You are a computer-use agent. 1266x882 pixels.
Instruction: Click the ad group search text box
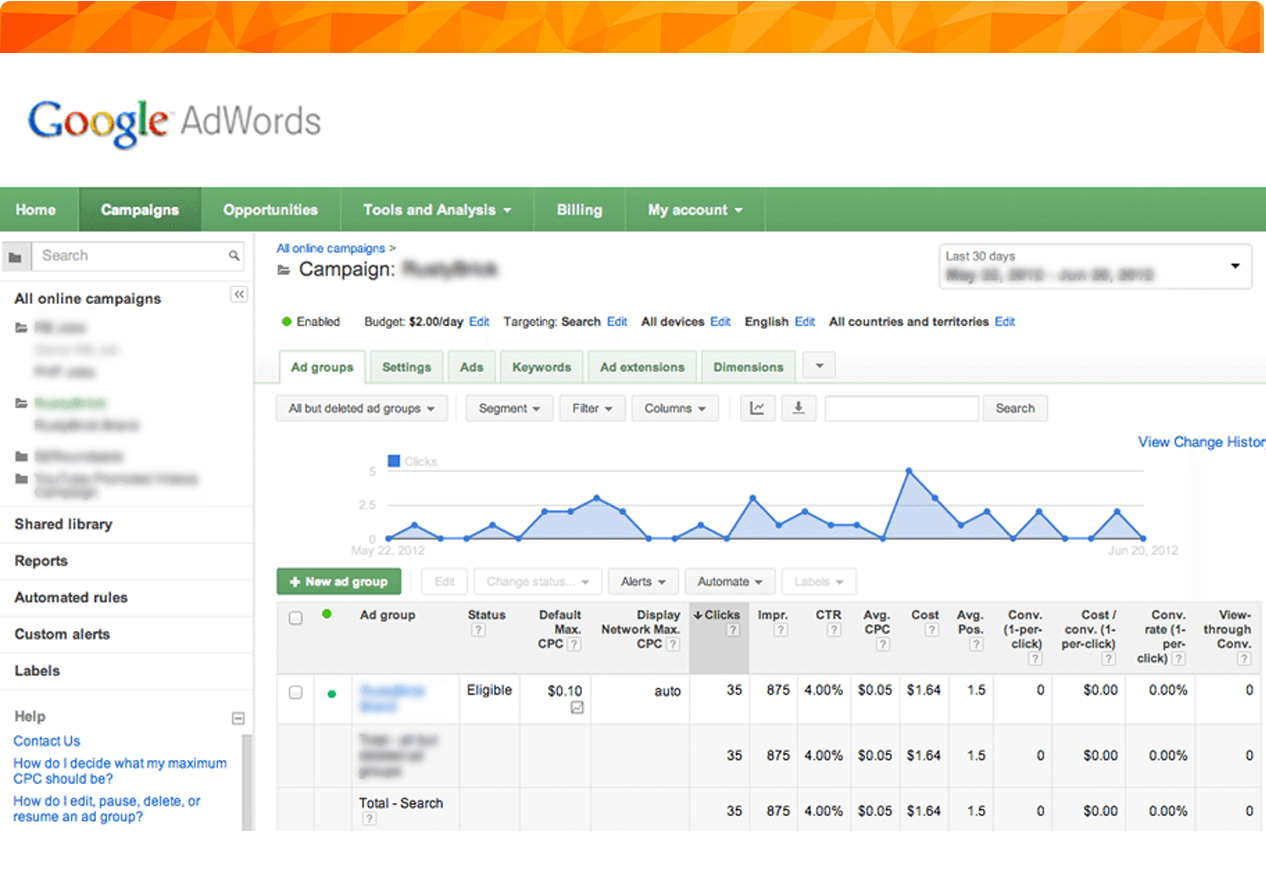pos(901,408)
